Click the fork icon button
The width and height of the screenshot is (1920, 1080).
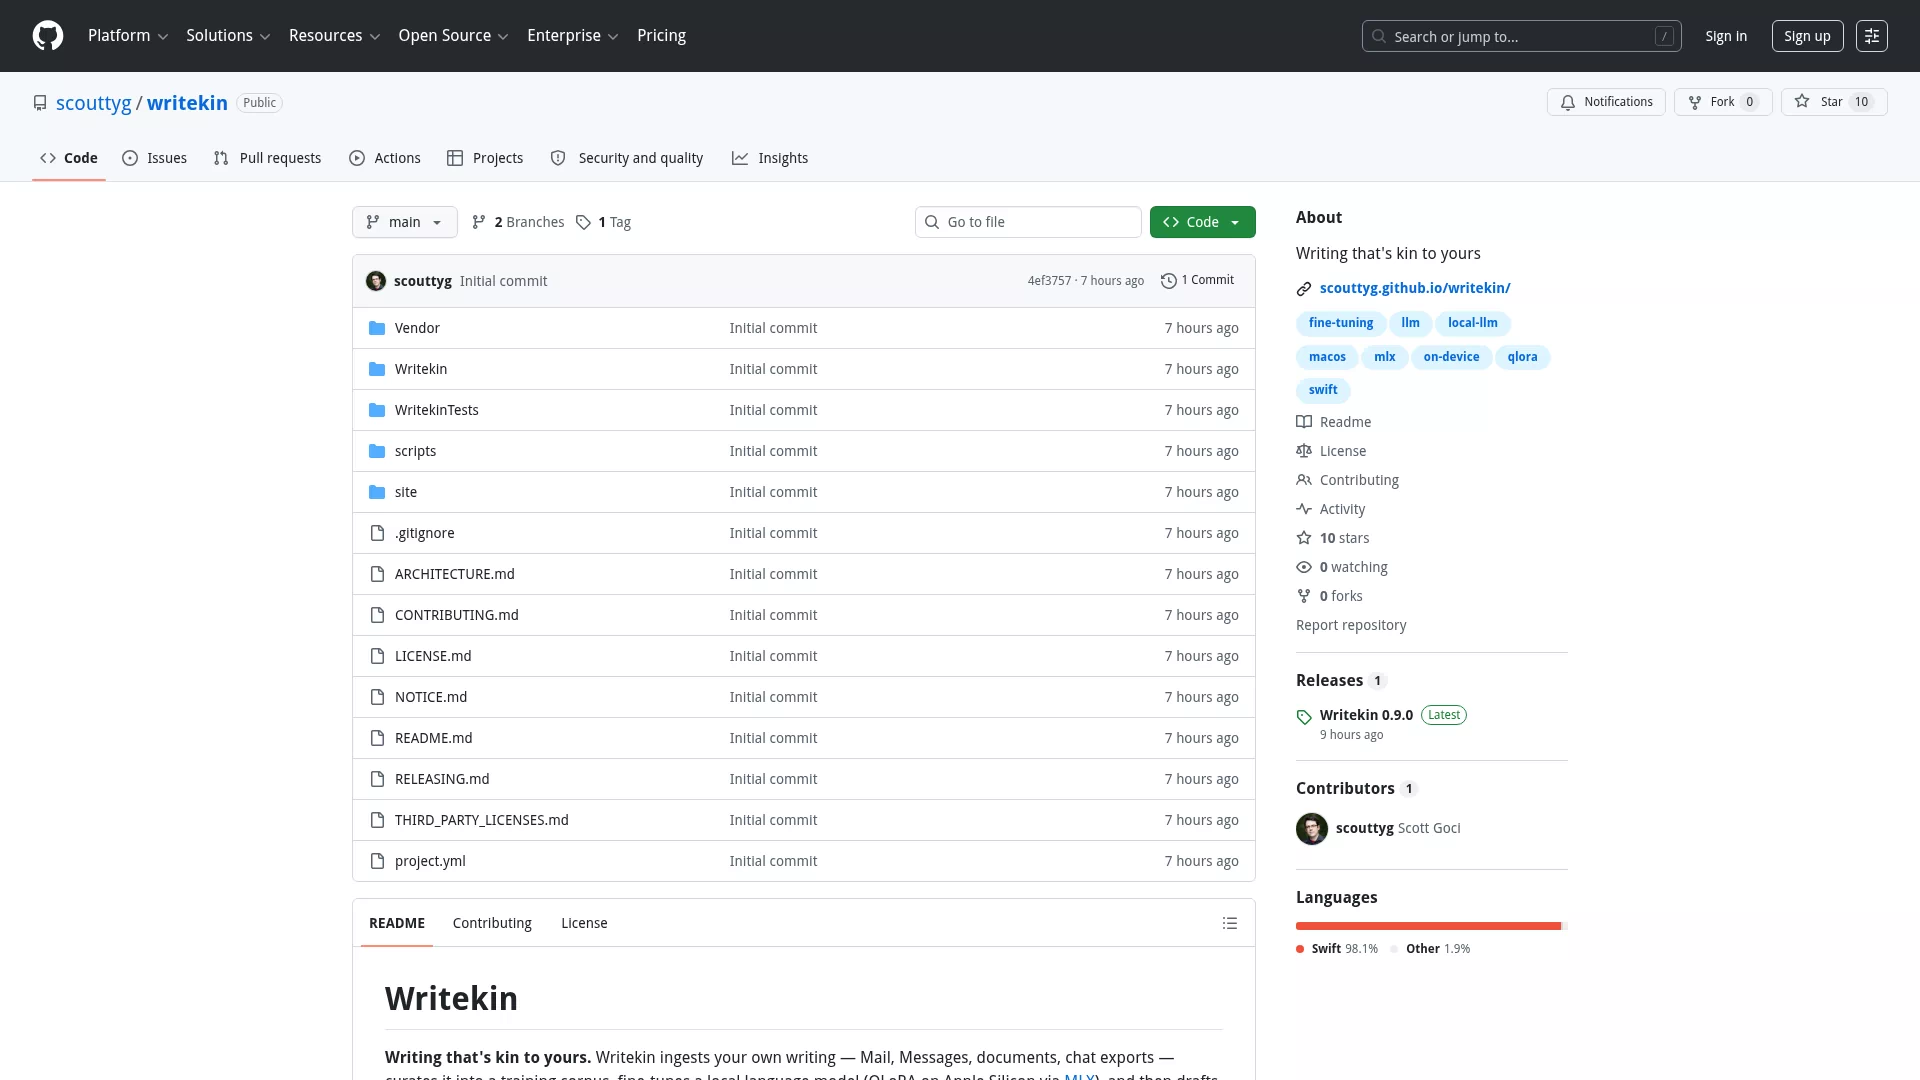(x=1695, y=102)
